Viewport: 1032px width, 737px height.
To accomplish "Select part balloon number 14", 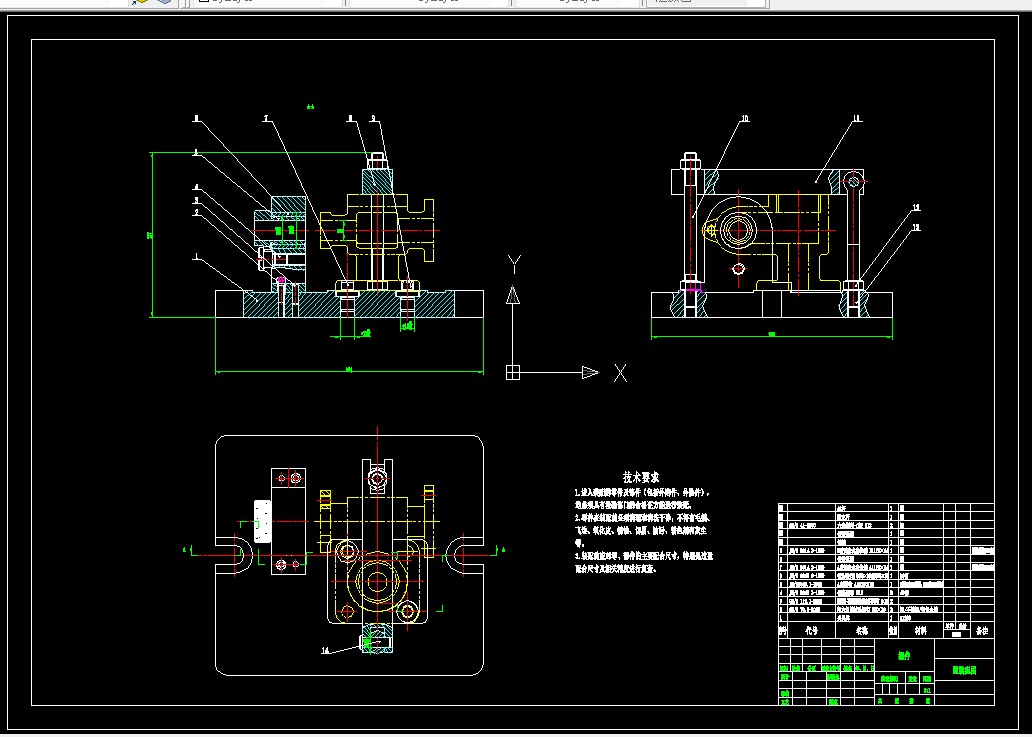I will pos(325,650).
